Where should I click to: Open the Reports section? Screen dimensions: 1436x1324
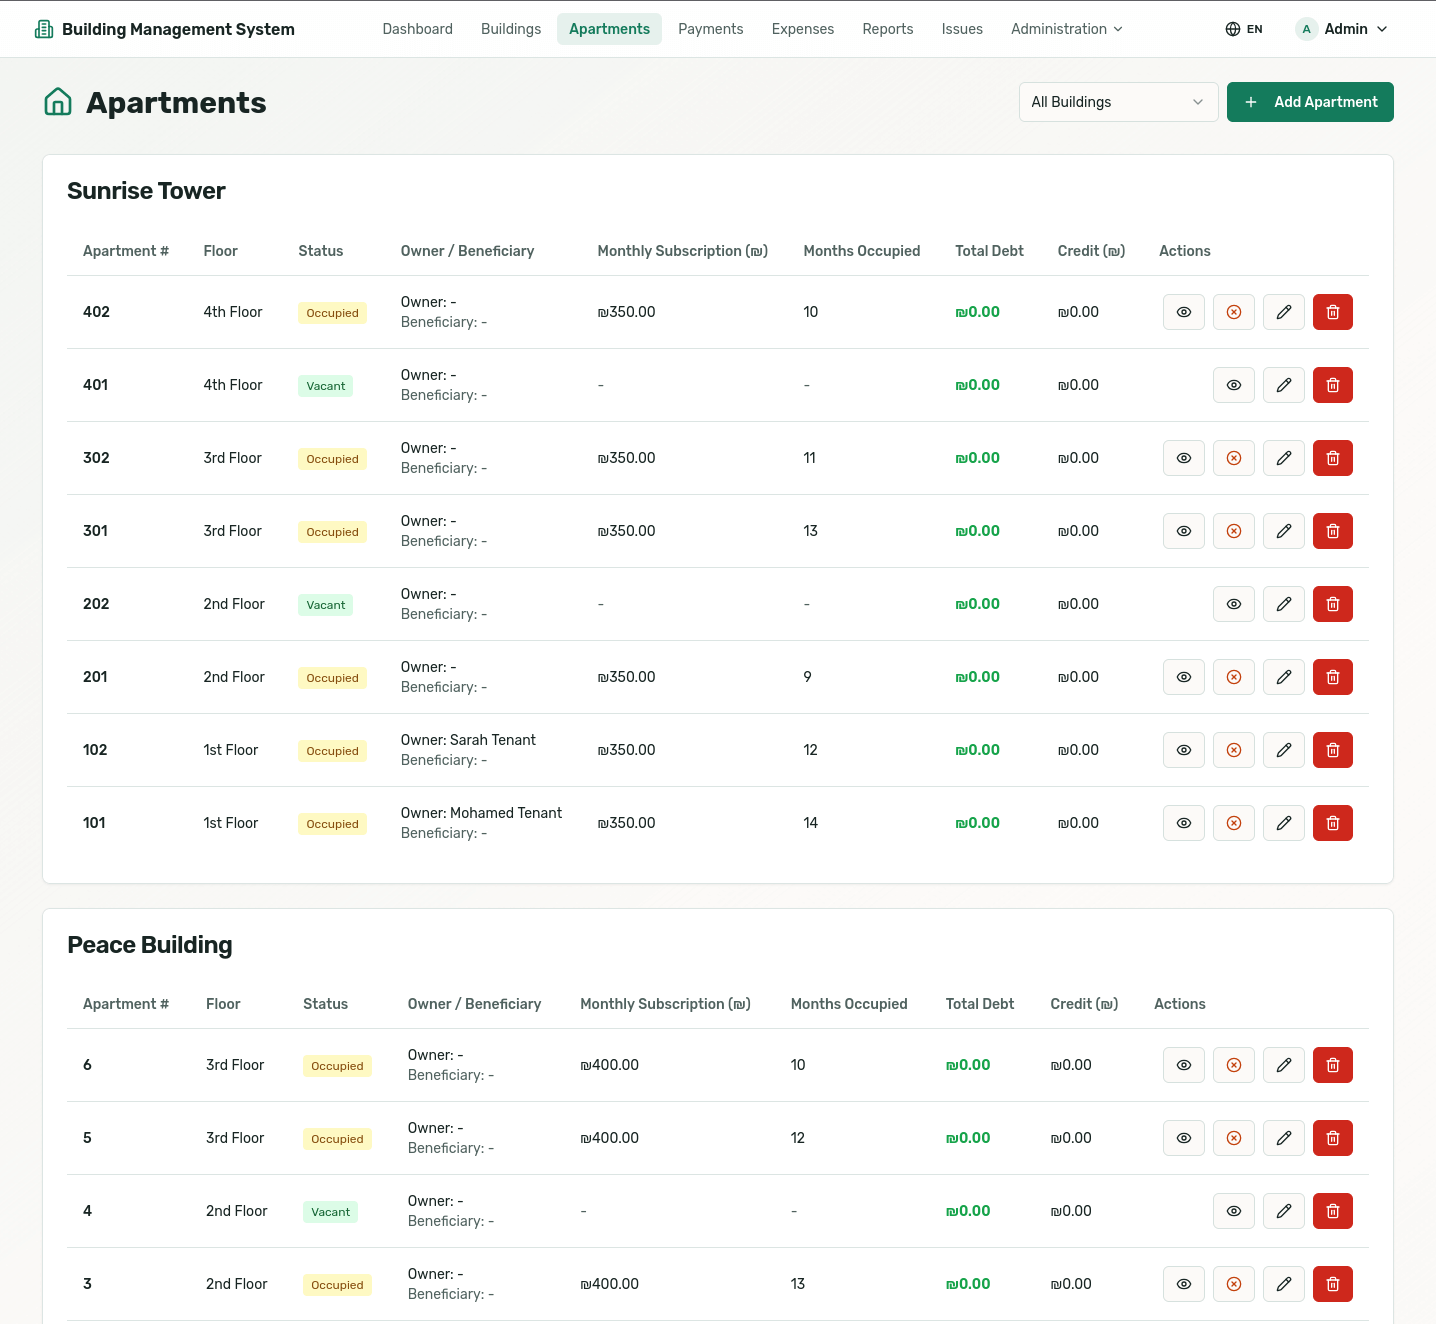[887, 29]
